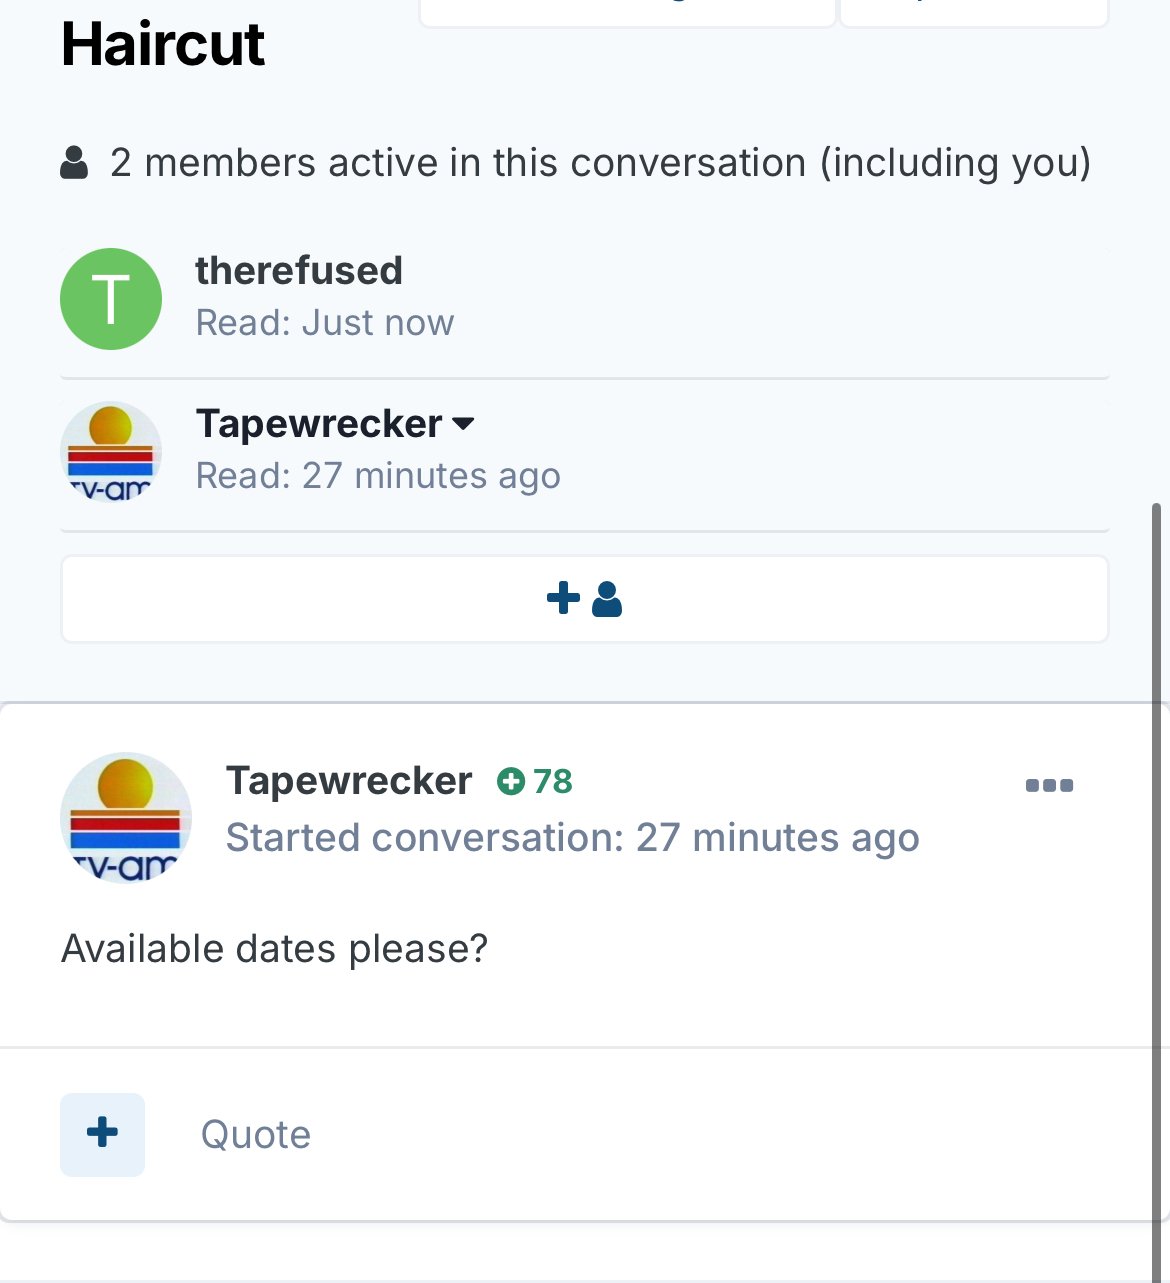Expand the caret dropdown next to Tapewrecker
1170x1283 pixels.
463,424
